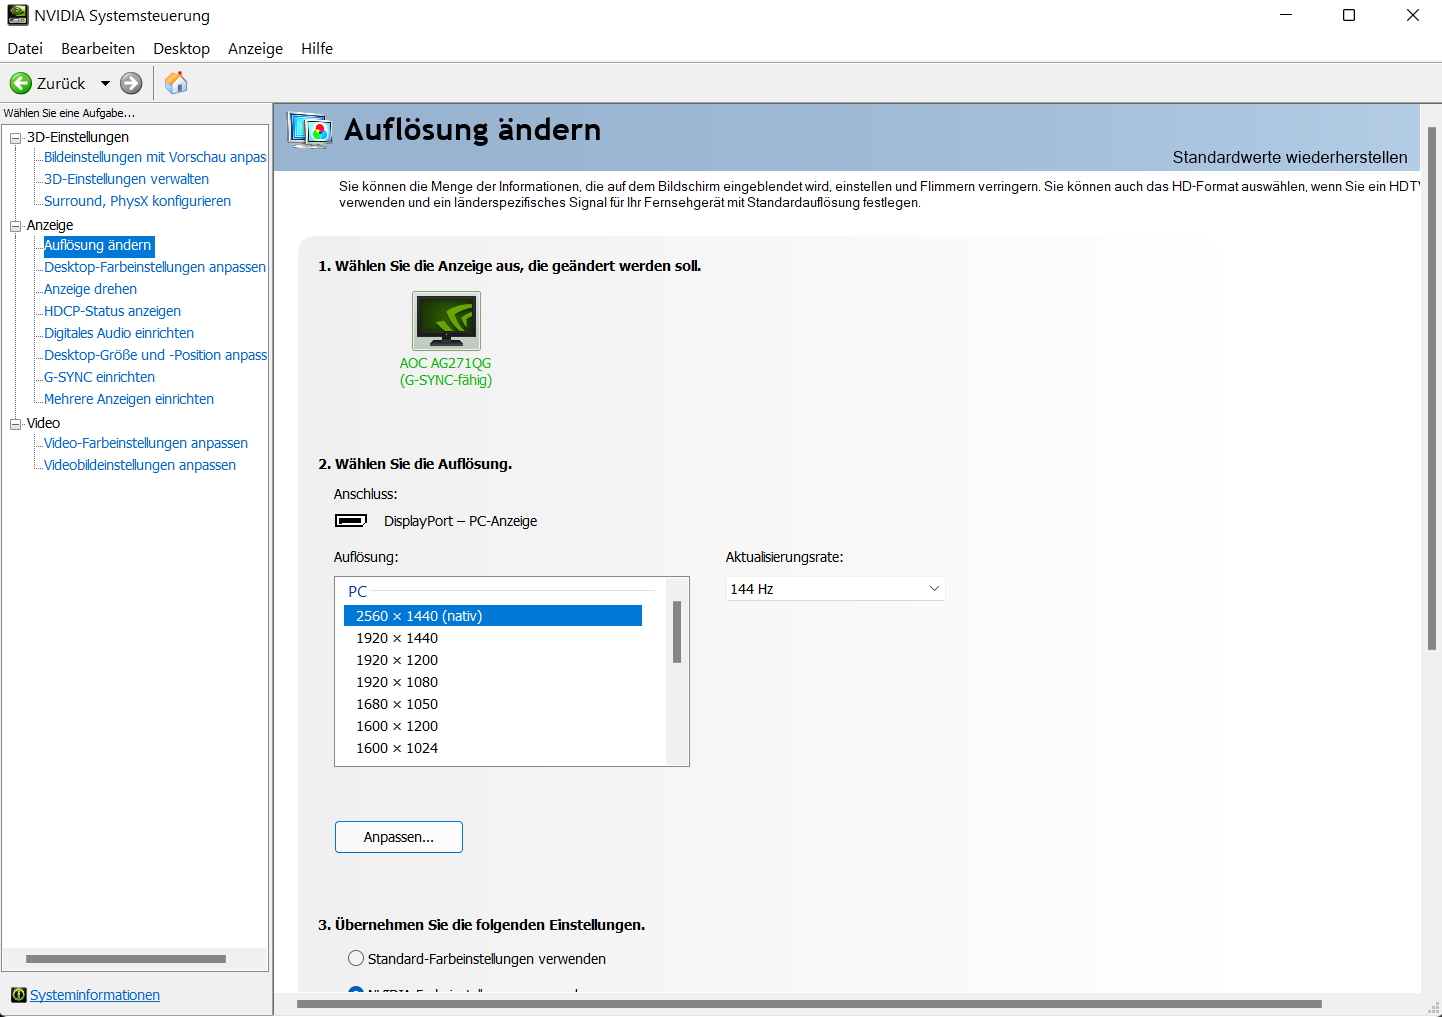The width and height of the screenshot is (1442, 1017).
Task: Open the Desktop menu
Action: [x=181, y=48]
